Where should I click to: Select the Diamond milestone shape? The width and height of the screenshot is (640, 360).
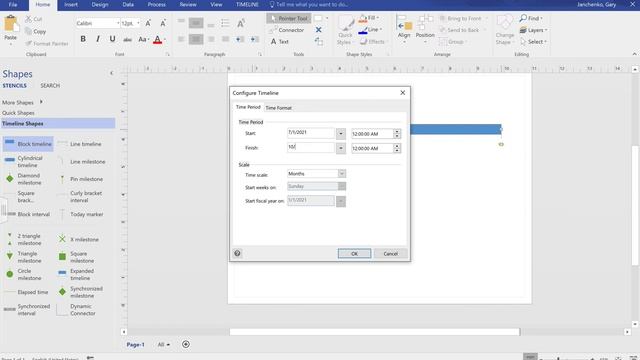pos(24,179)
